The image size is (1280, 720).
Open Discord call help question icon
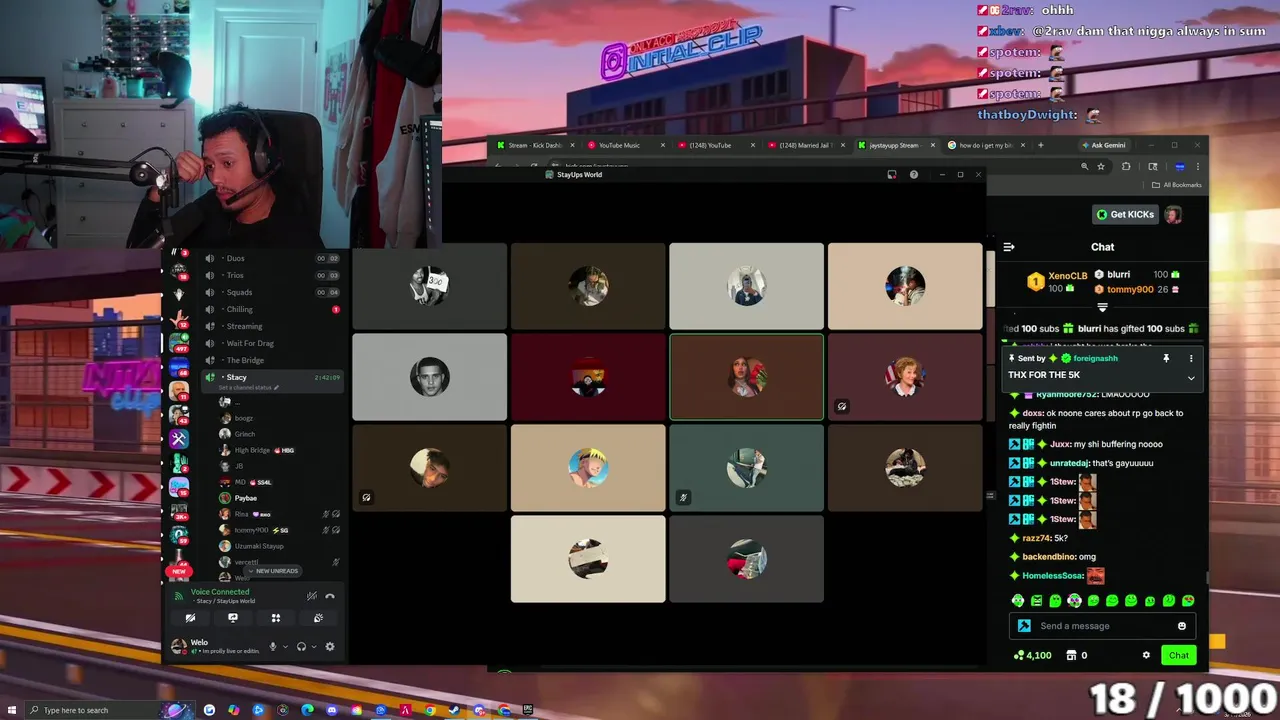(913, 175)
